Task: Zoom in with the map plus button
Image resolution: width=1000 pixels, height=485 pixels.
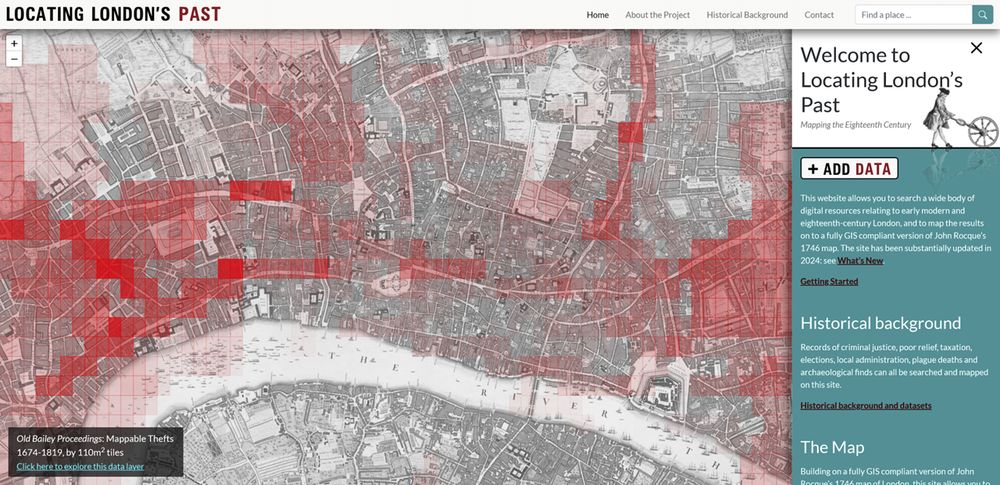Action: tap(14, 43)
